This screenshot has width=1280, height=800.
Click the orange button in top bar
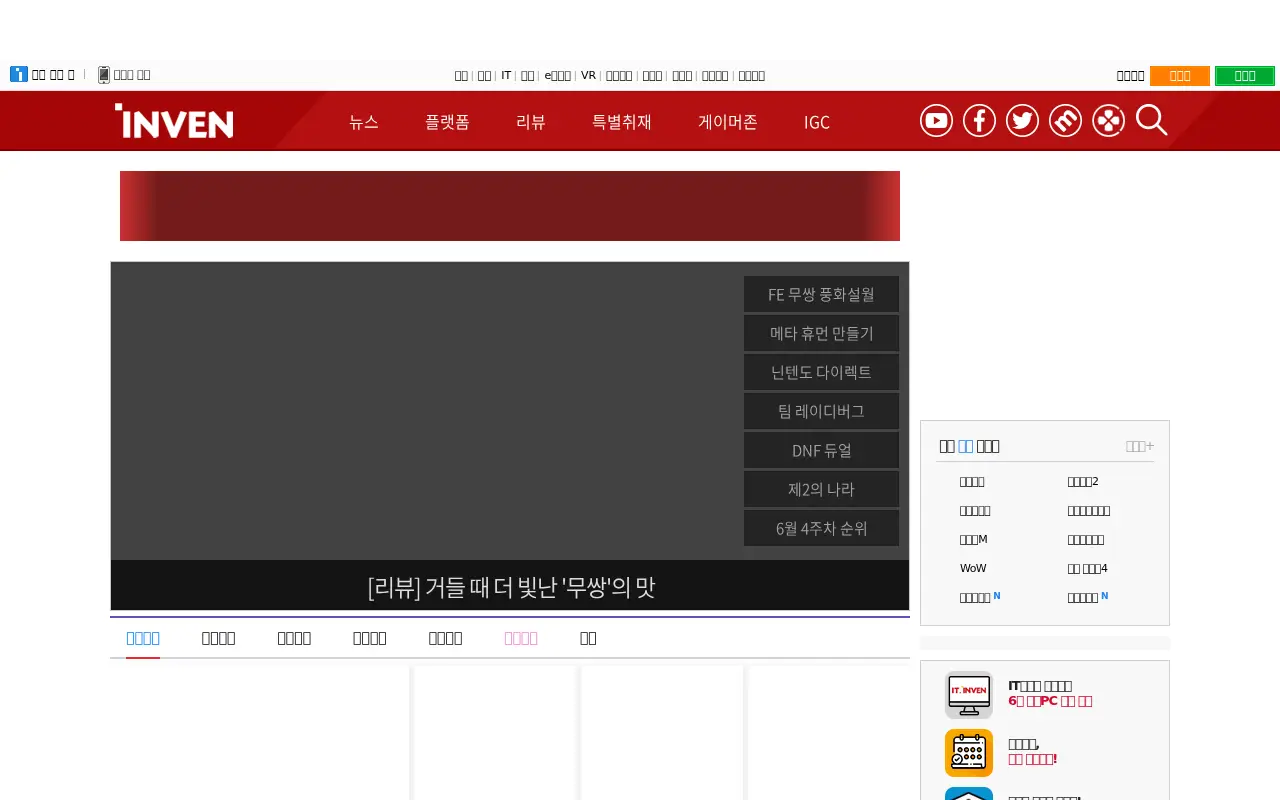[x=1180, y=76]
